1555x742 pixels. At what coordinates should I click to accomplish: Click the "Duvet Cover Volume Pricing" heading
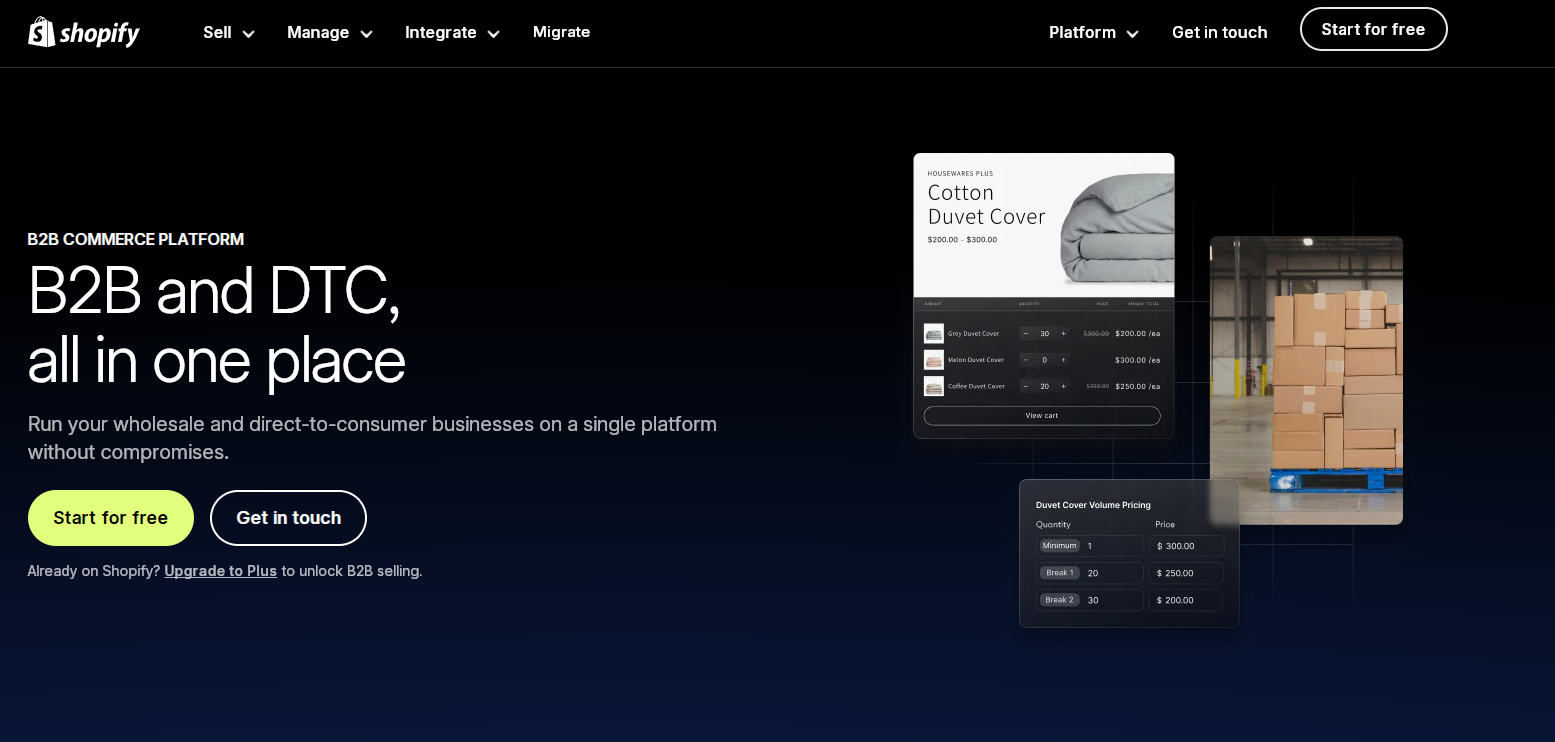[x=1093, y=505]
